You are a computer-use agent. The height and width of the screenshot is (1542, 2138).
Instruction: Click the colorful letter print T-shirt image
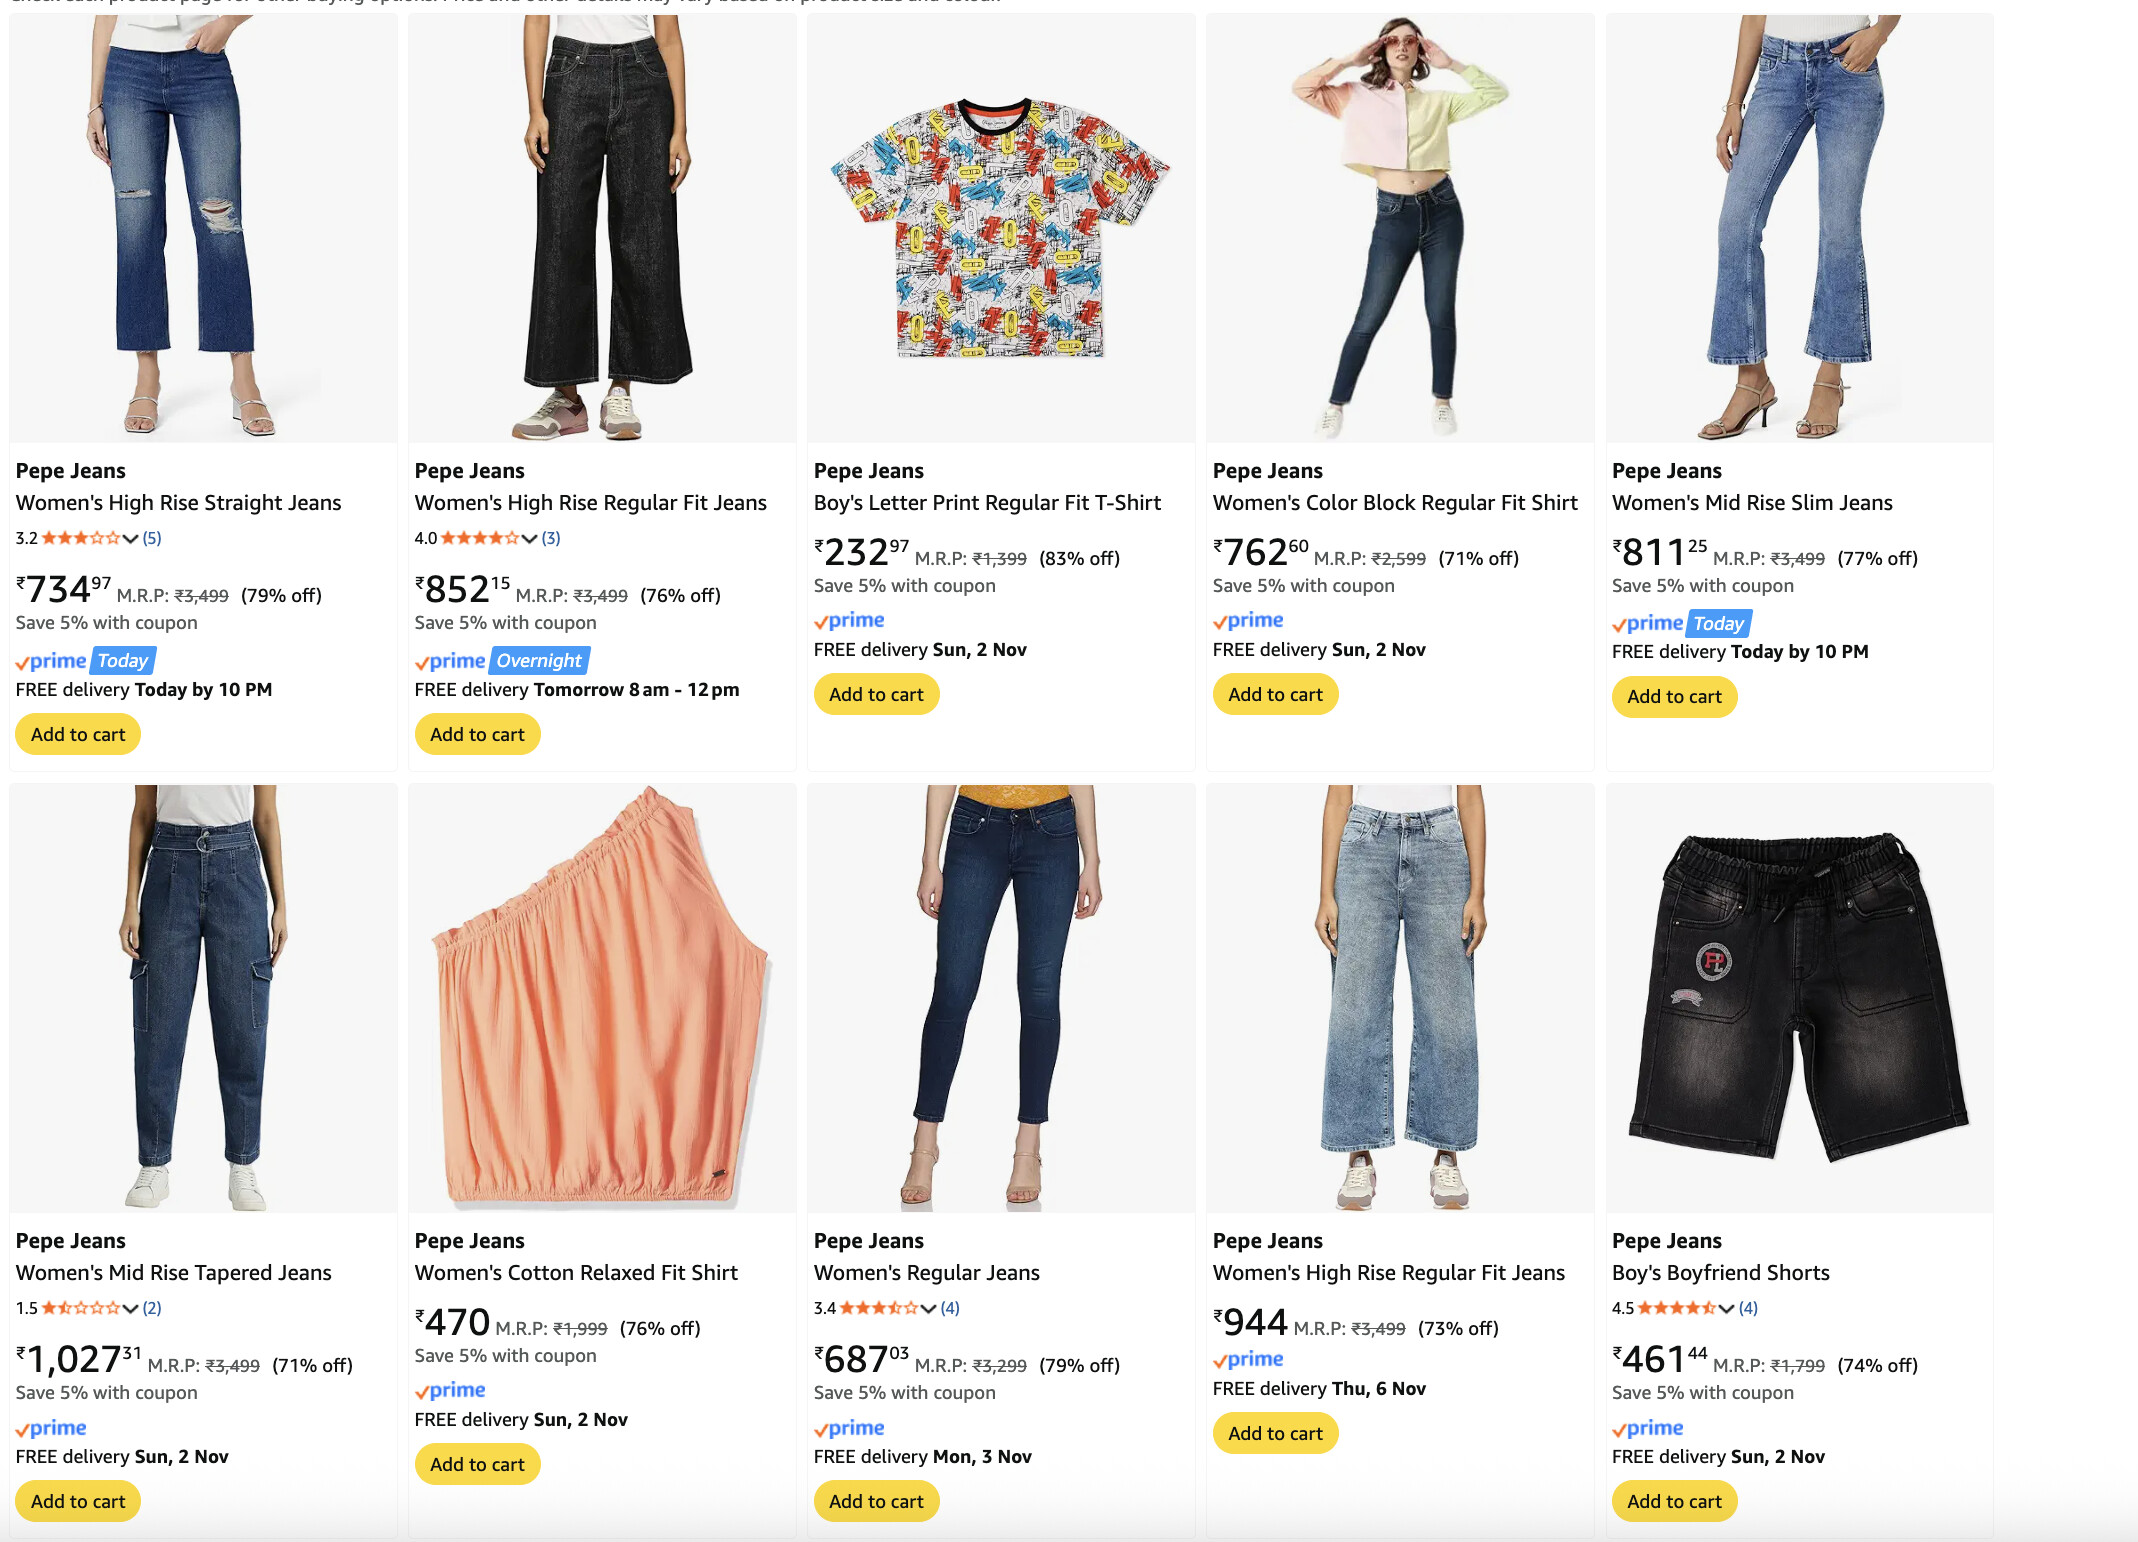1000,228
